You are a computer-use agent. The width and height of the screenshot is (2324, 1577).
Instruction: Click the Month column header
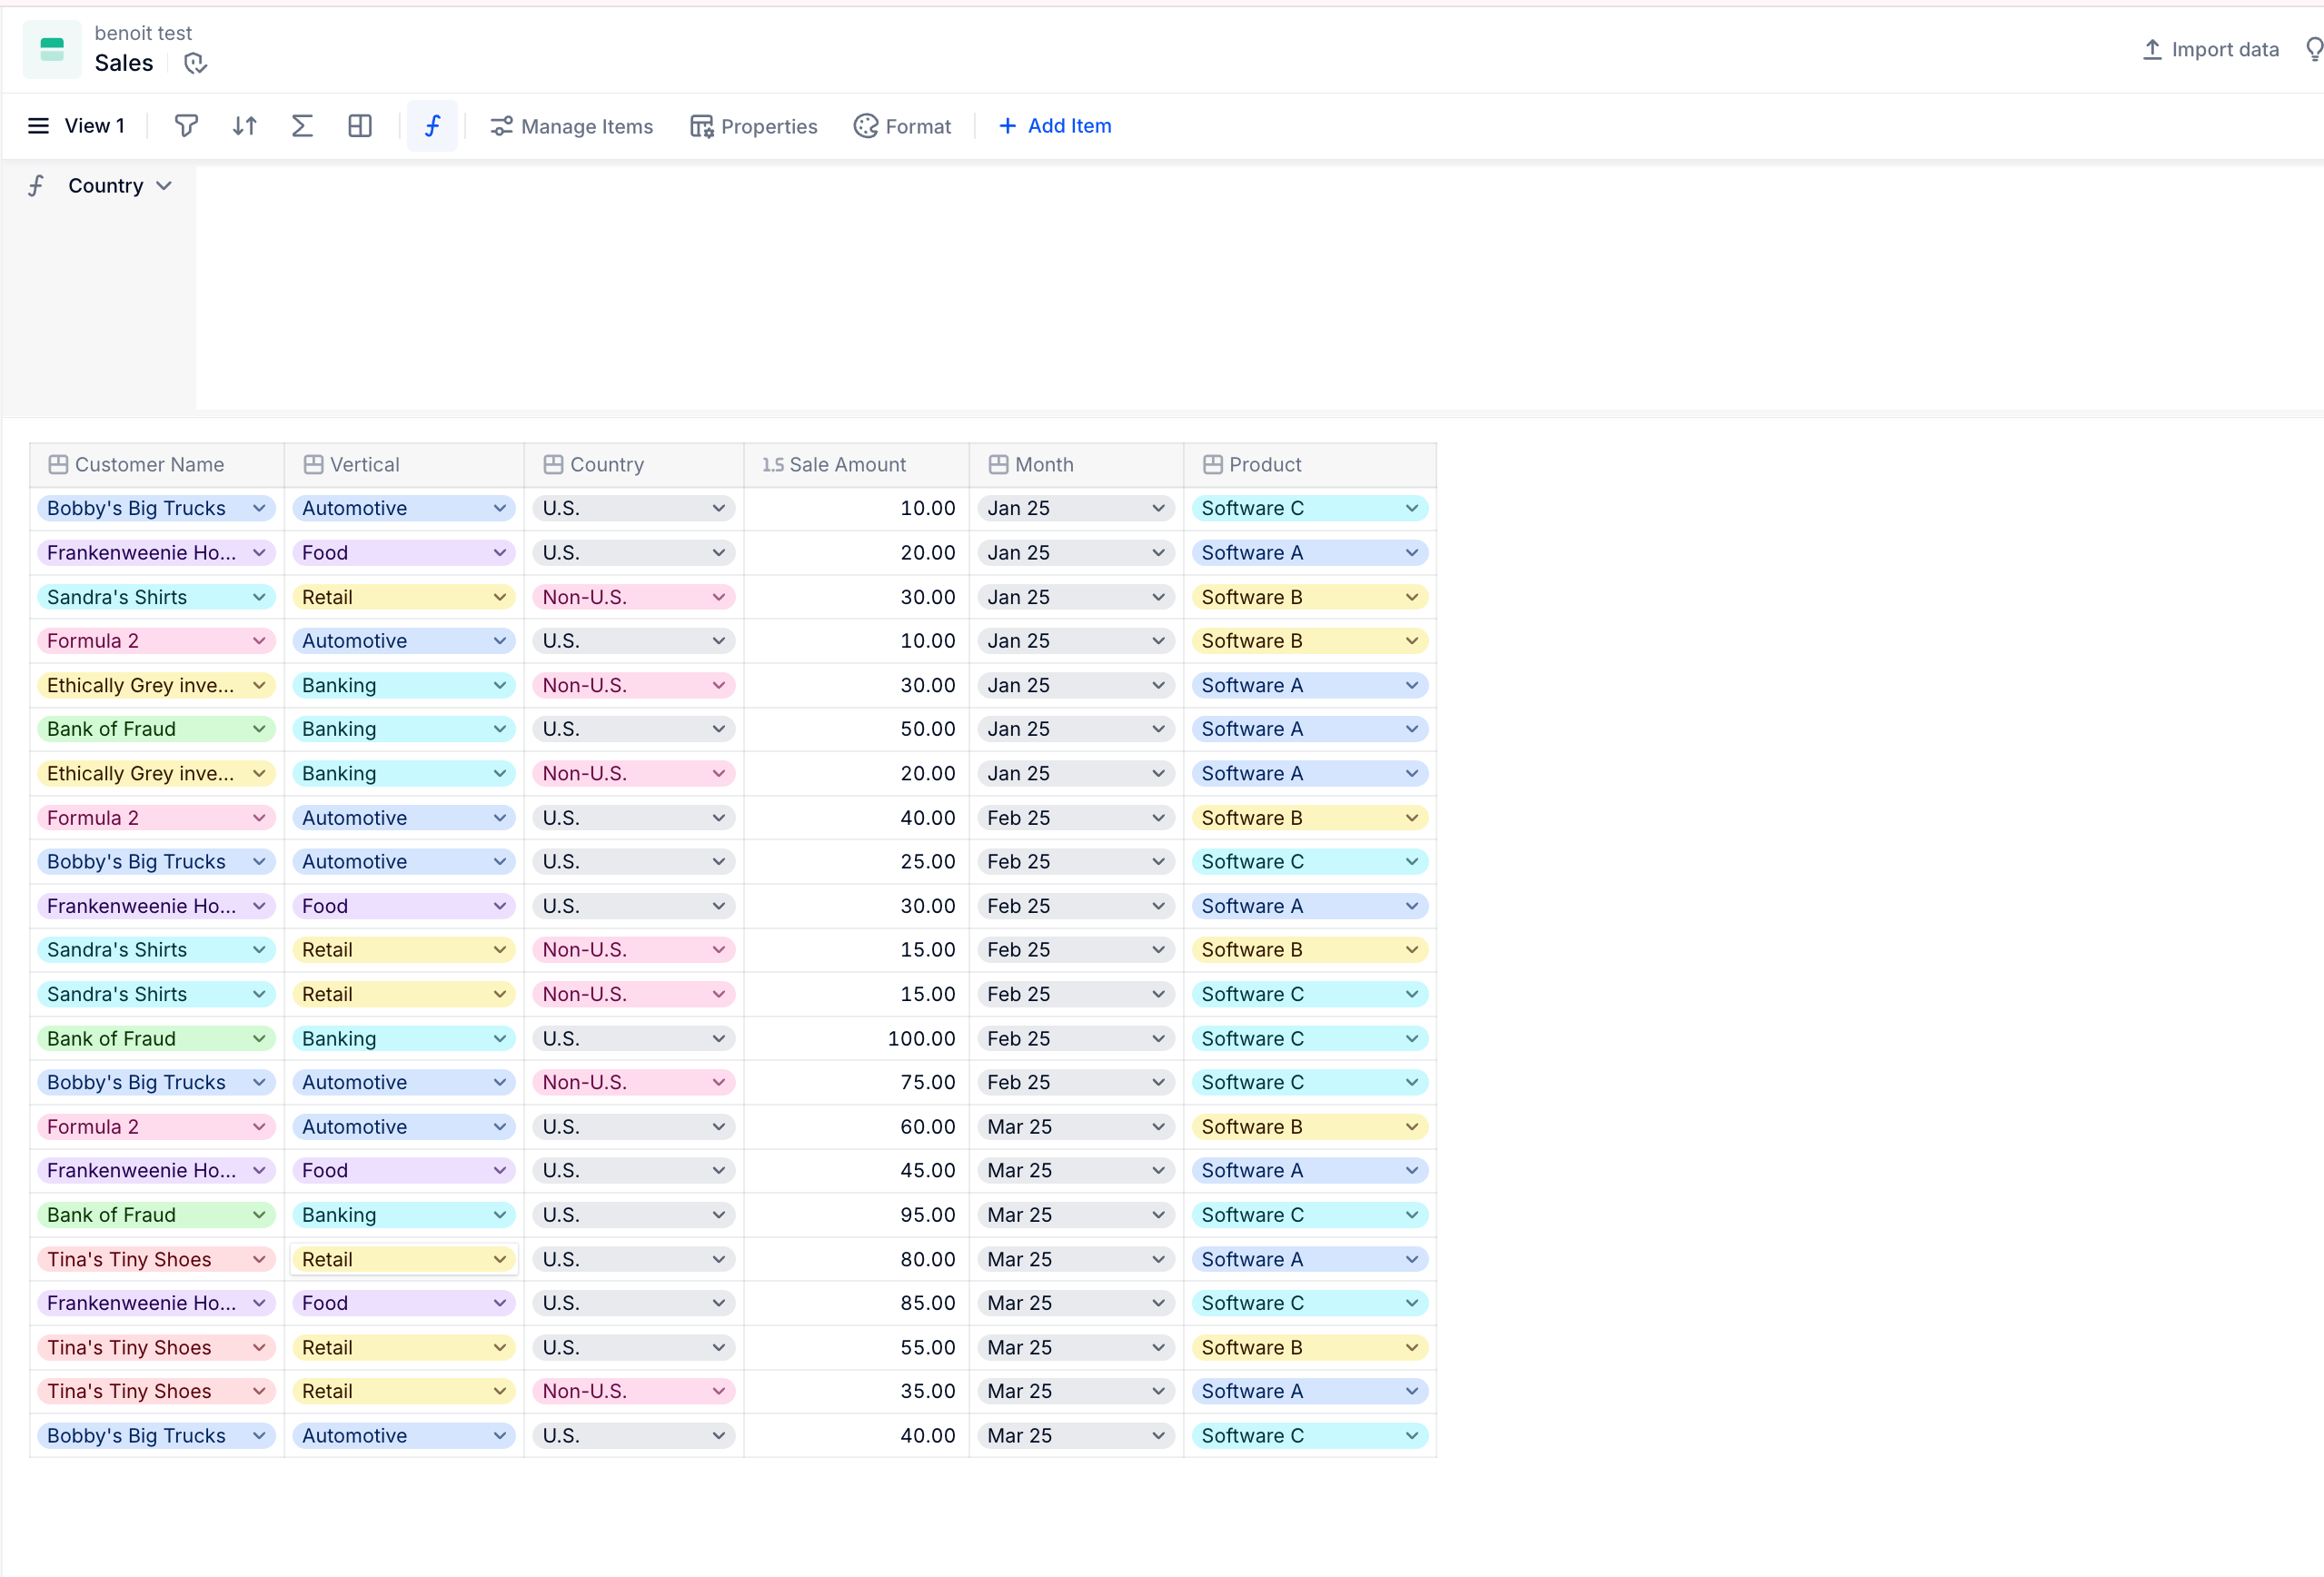[1076, 465]
